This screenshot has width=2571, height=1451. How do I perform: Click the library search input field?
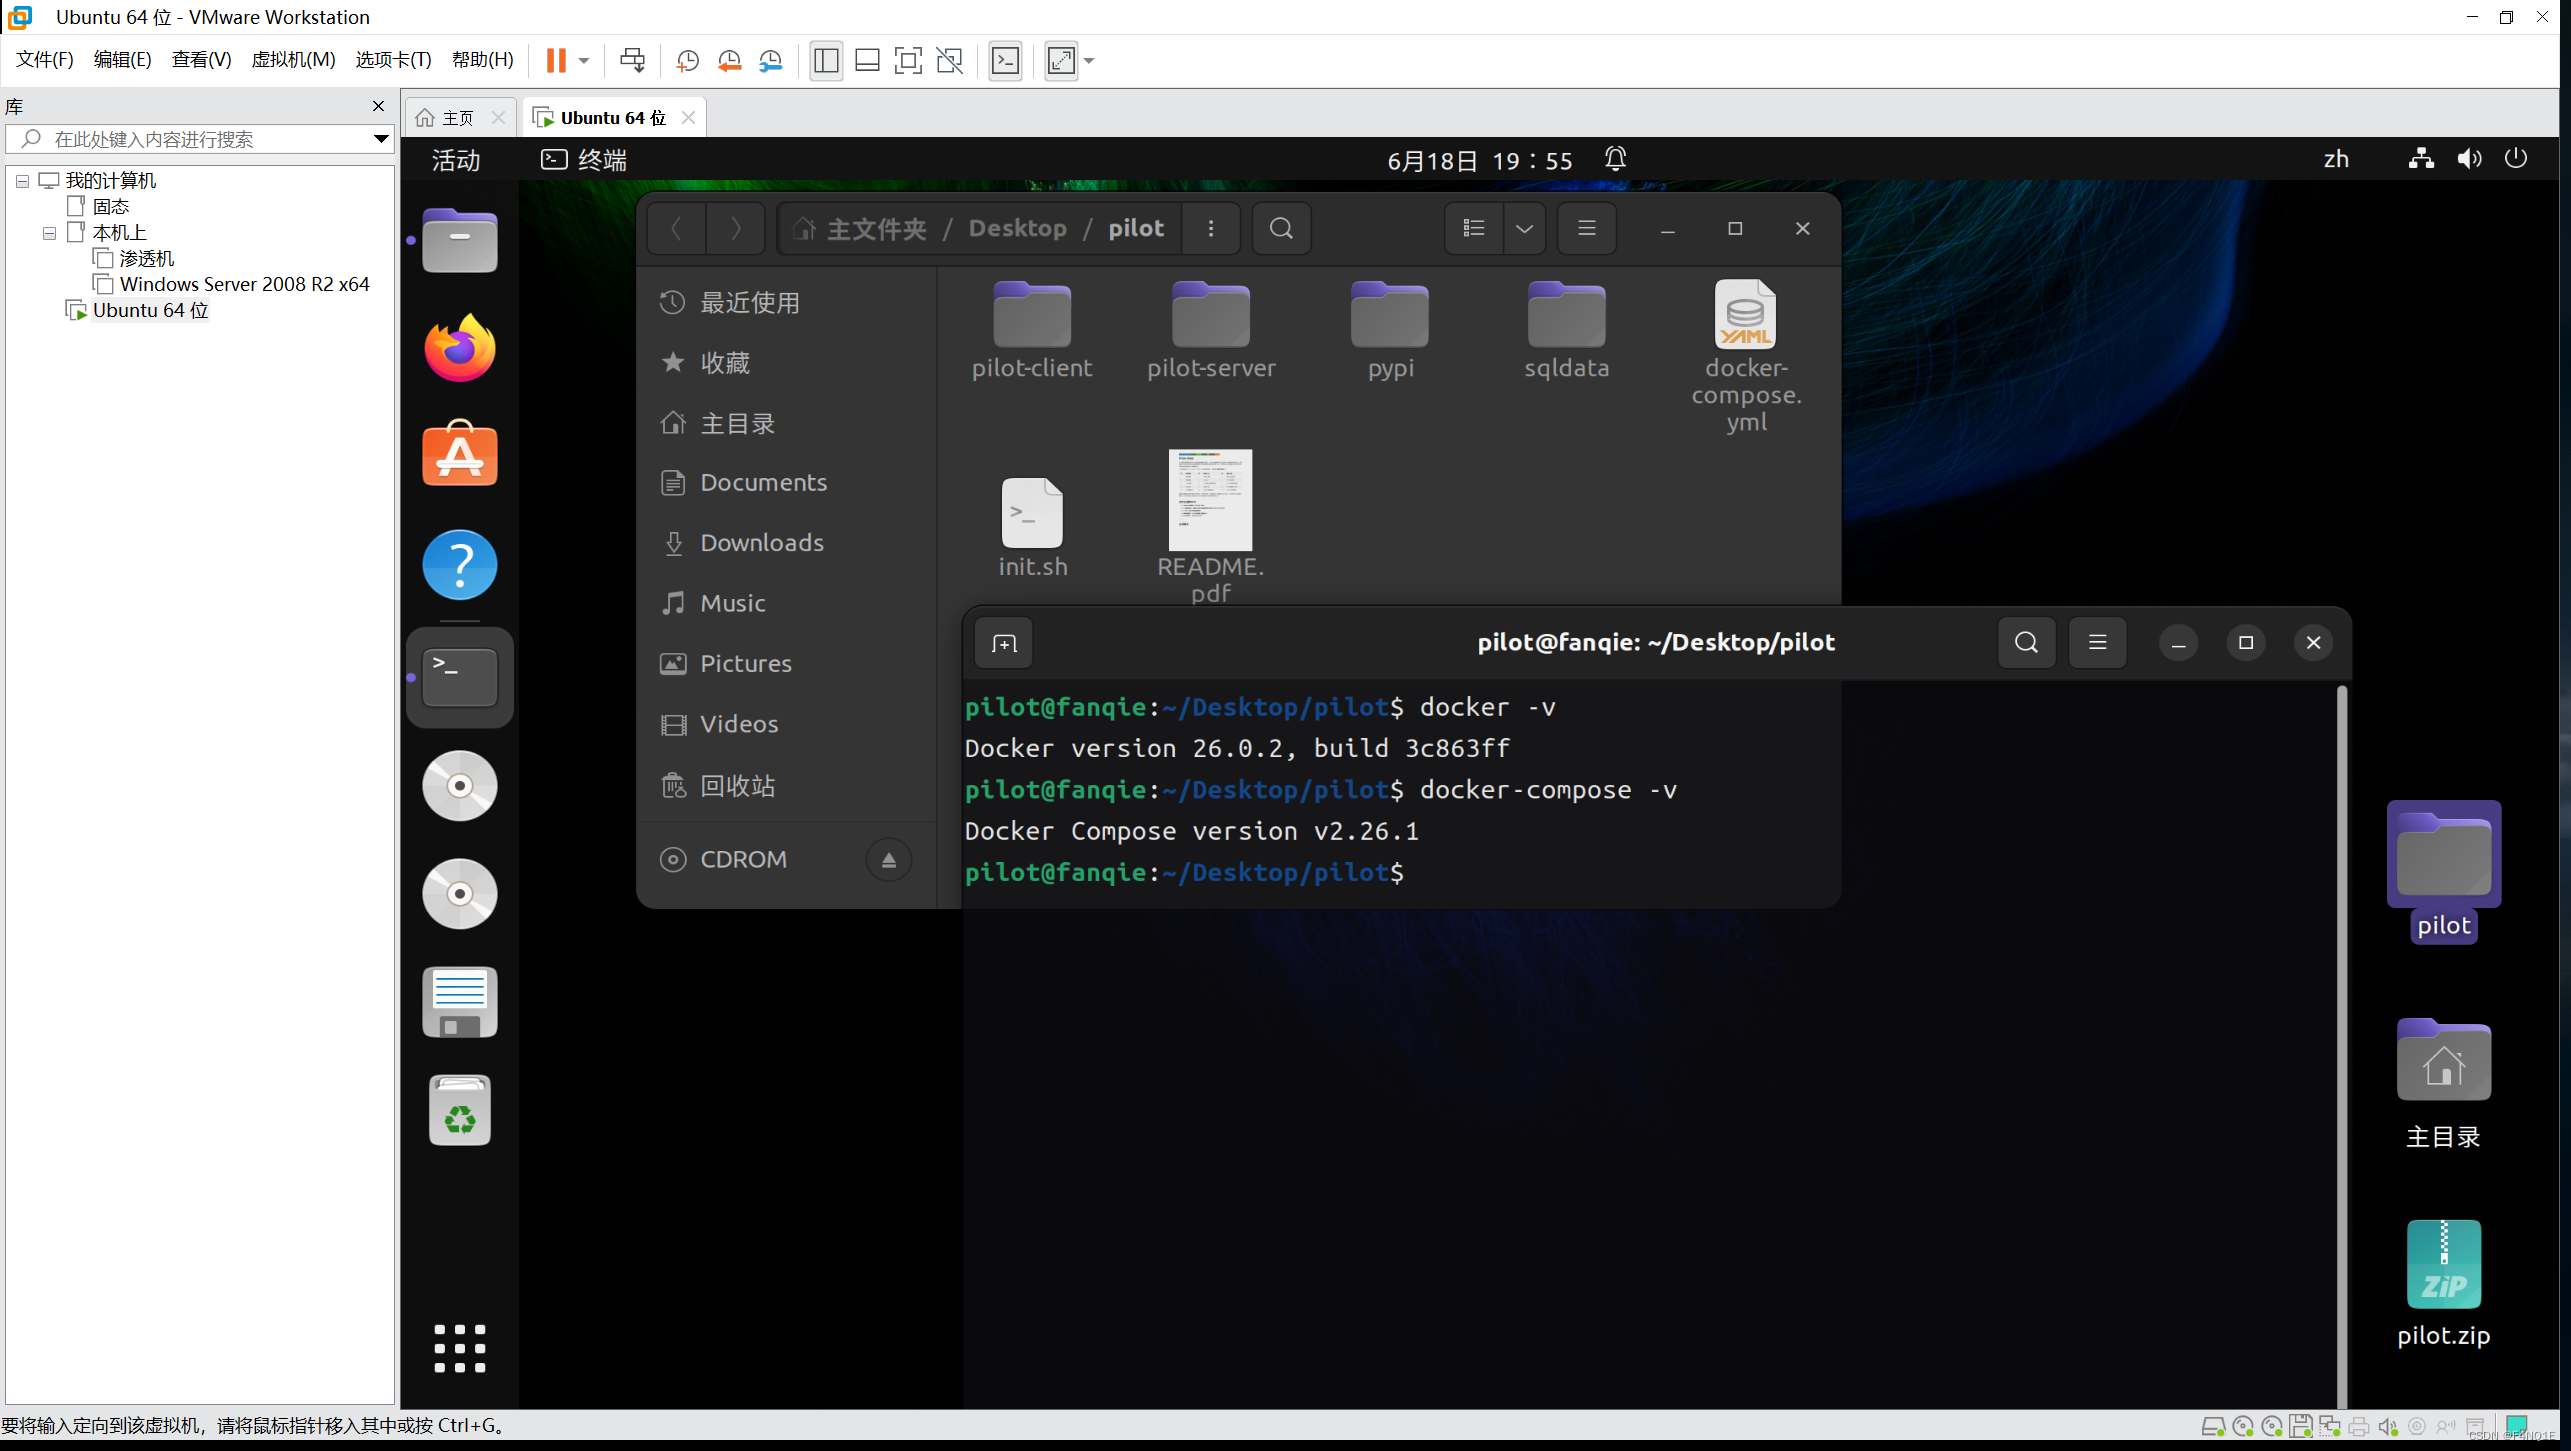point(200,139)
